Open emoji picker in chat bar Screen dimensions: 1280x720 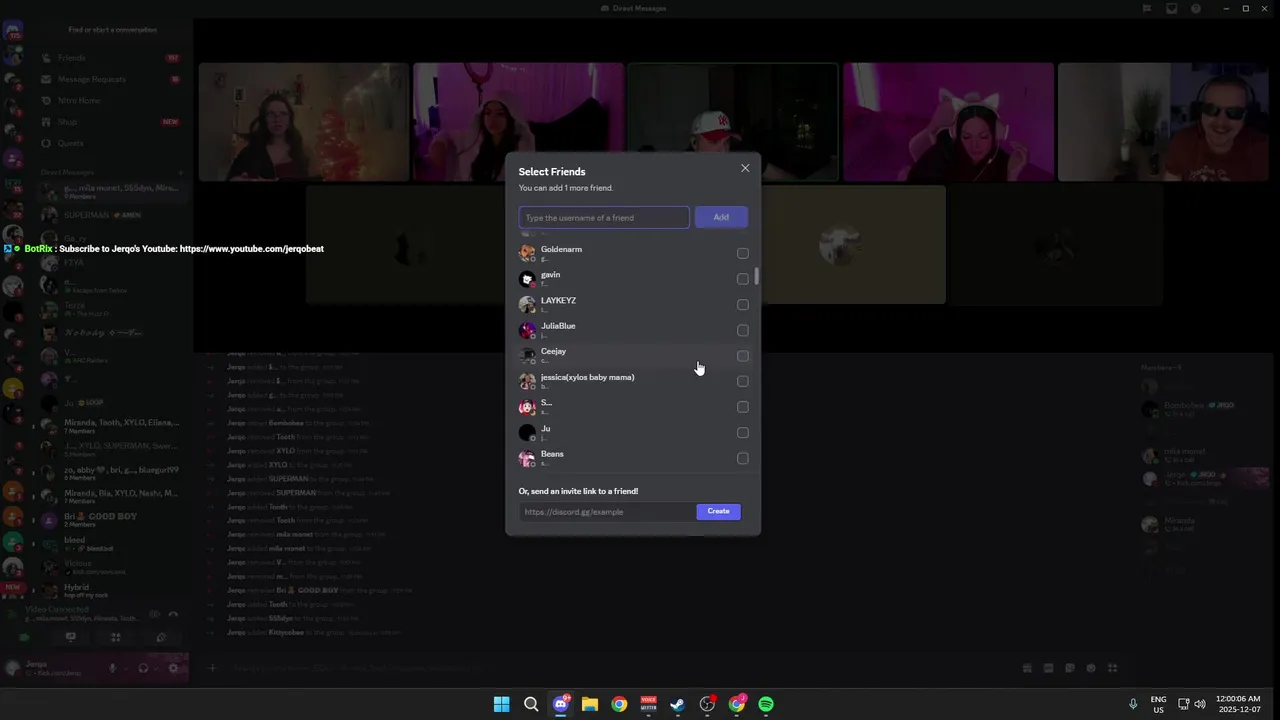tap(1091, 668)
